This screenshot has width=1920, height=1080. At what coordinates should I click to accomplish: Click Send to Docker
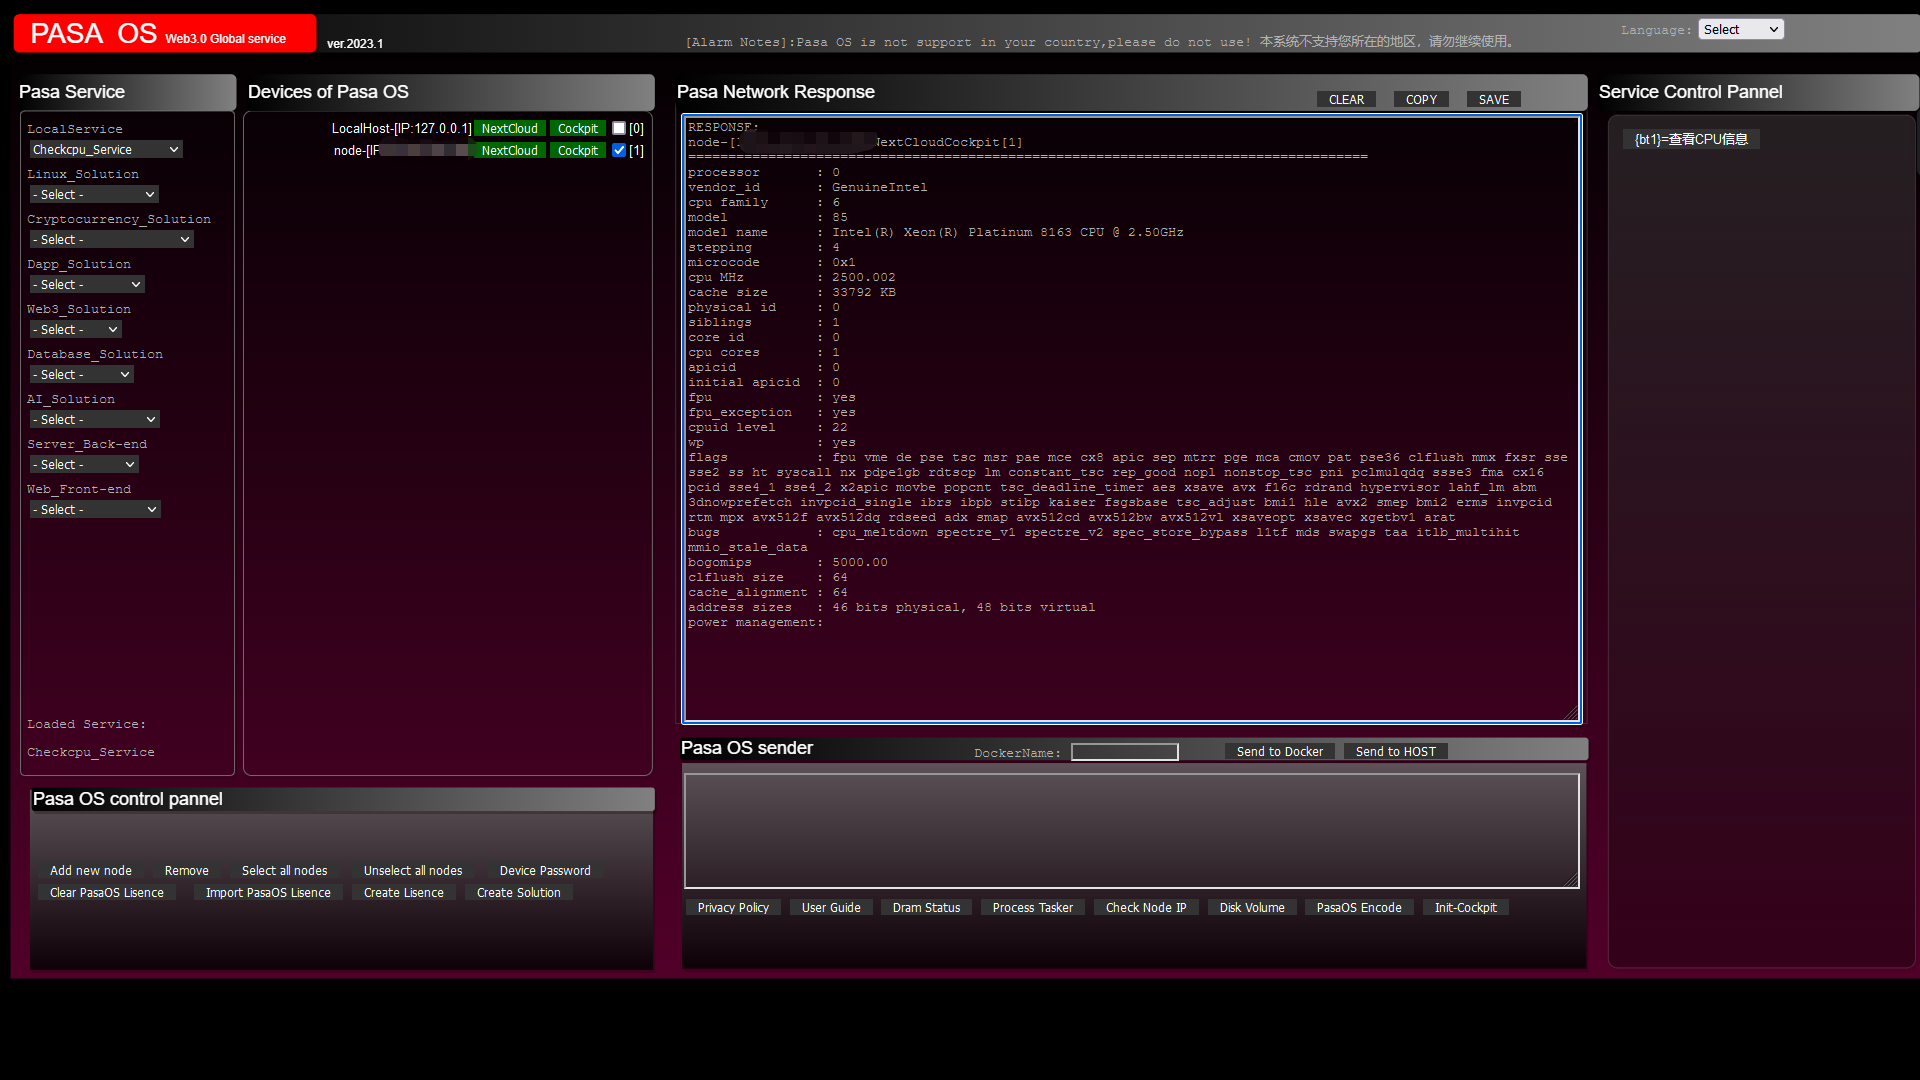[x=1280, y=751]
